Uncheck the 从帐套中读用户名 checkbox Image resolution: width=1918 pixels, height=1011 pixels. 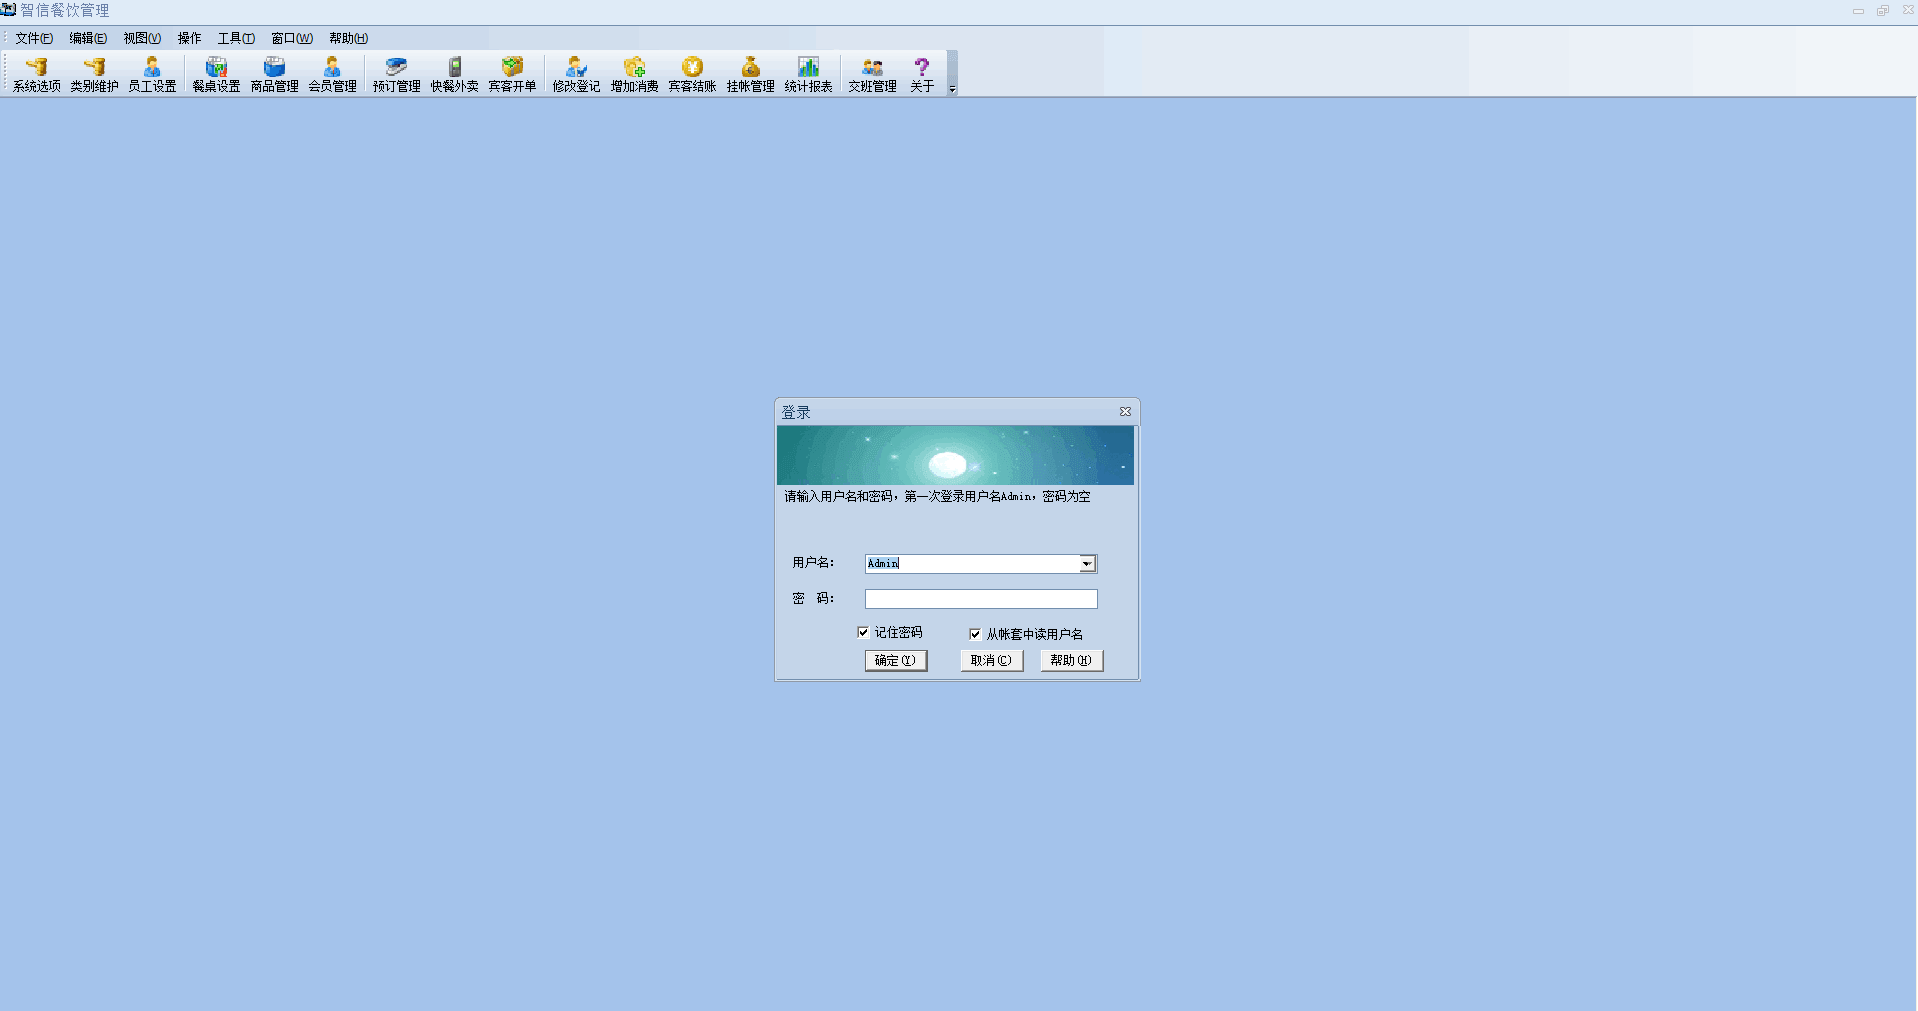975,634
